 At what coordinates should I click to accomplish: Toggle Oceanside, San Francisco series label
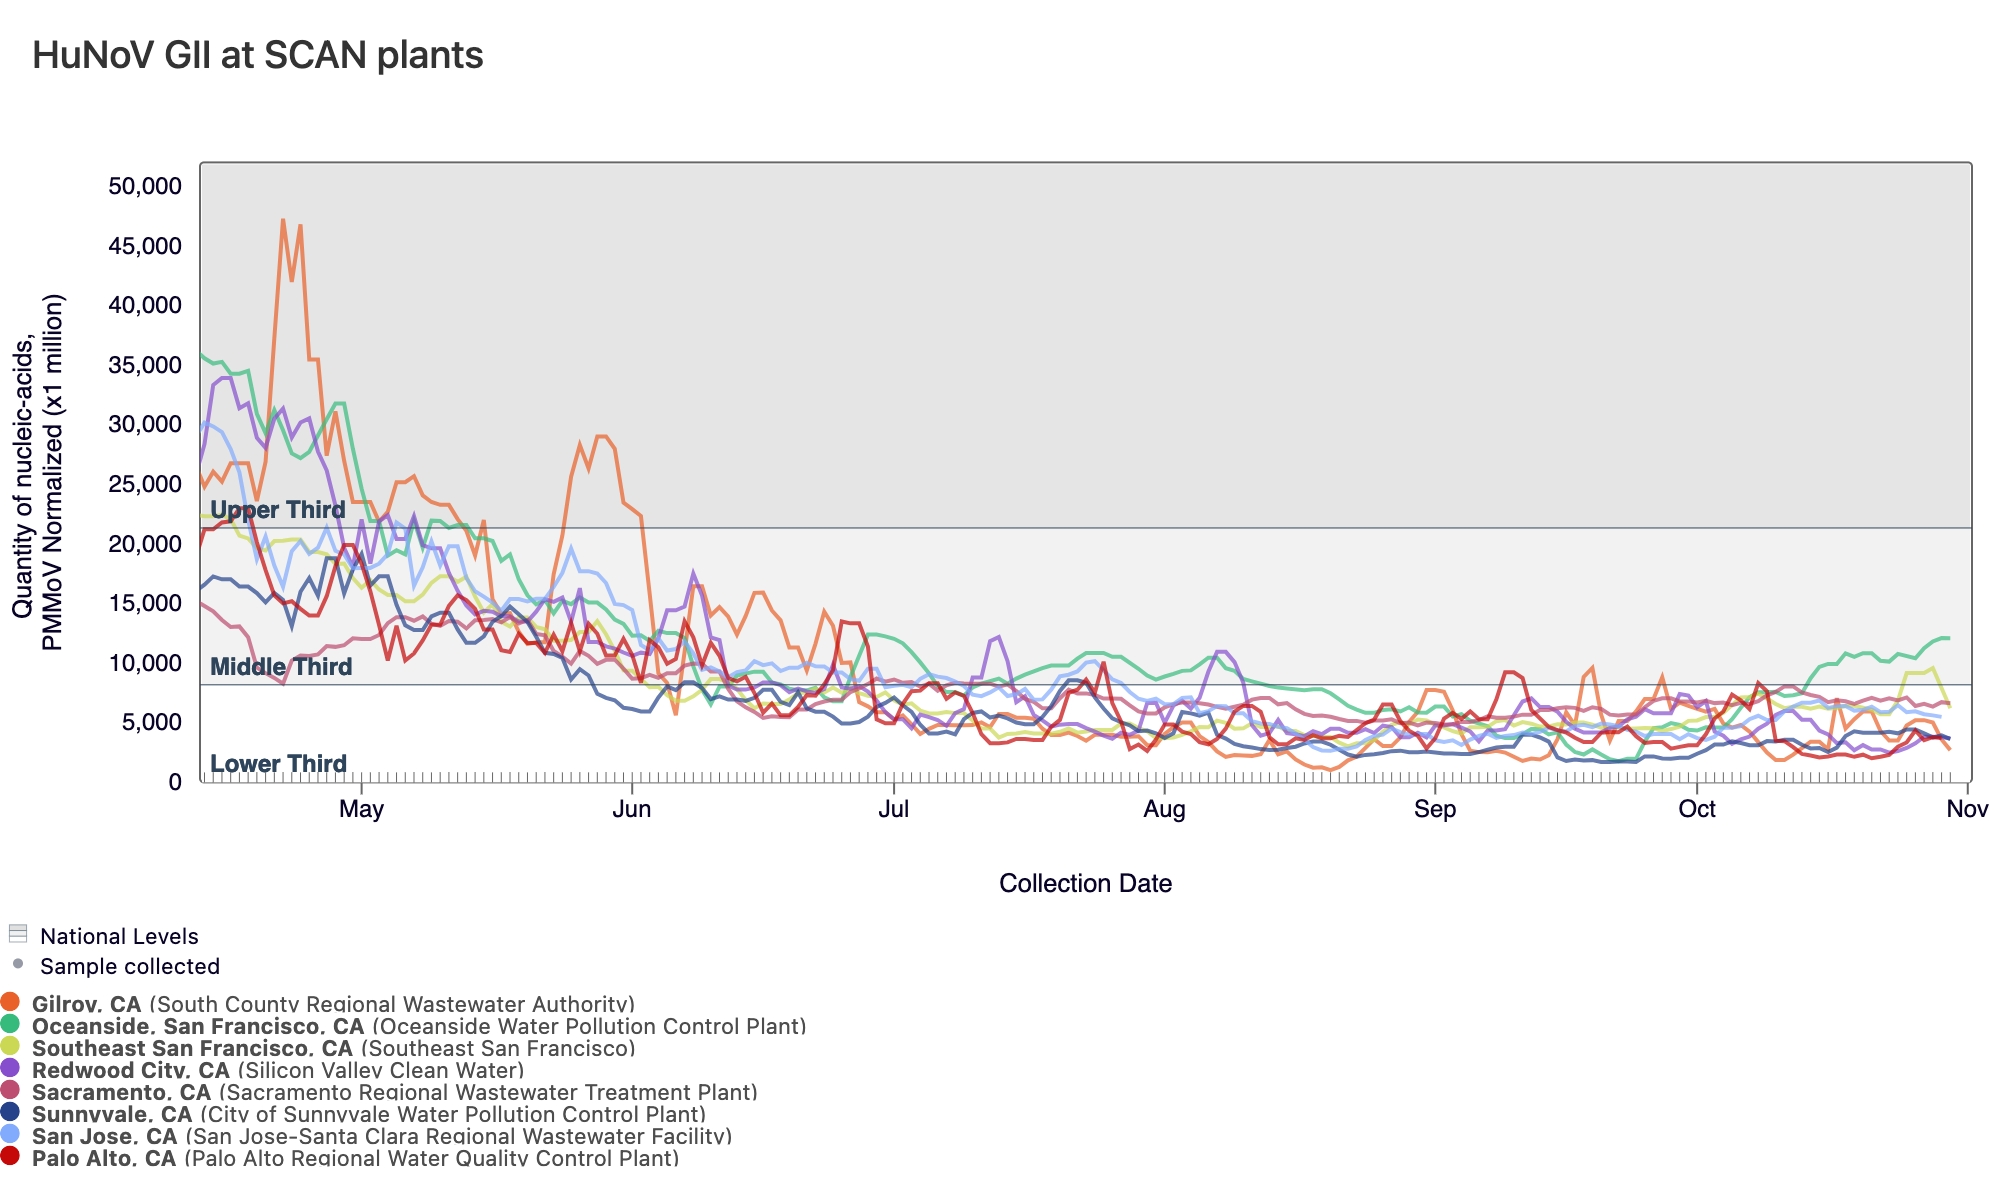pyautogui.click(x=198, y=1026)
